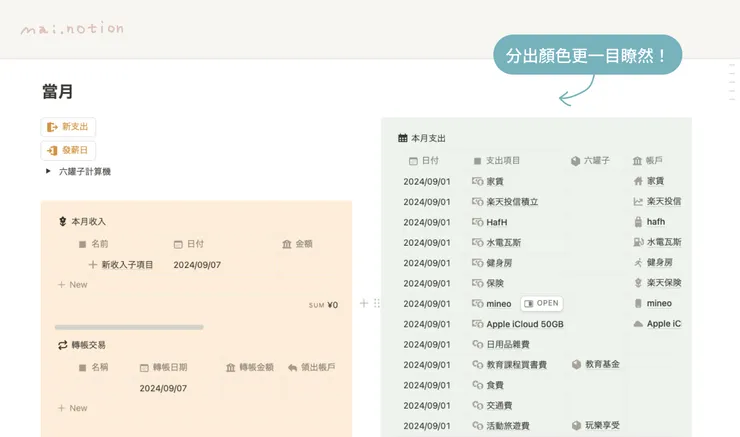Click the icon of the 家賃 expense row
This screenshot has width=740, height=437.
[x=478, y=181]
